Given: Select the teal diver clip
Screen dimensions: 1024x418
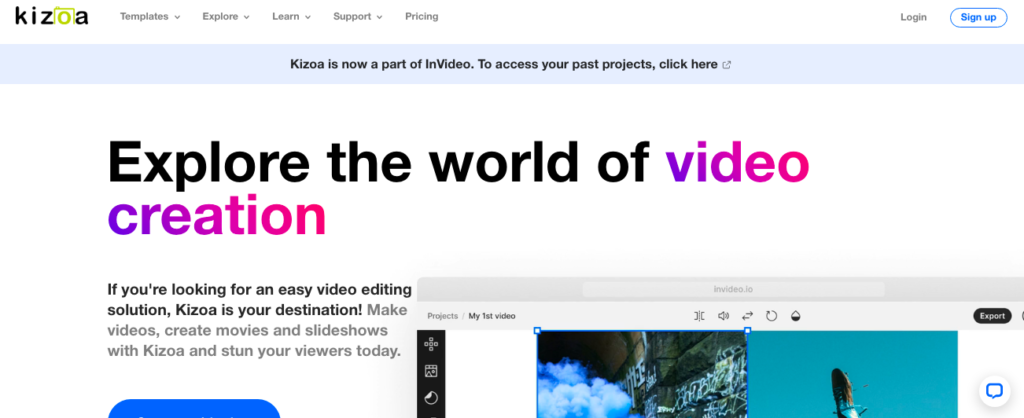Looking at the screenshot, I should (x=852, y=374).
